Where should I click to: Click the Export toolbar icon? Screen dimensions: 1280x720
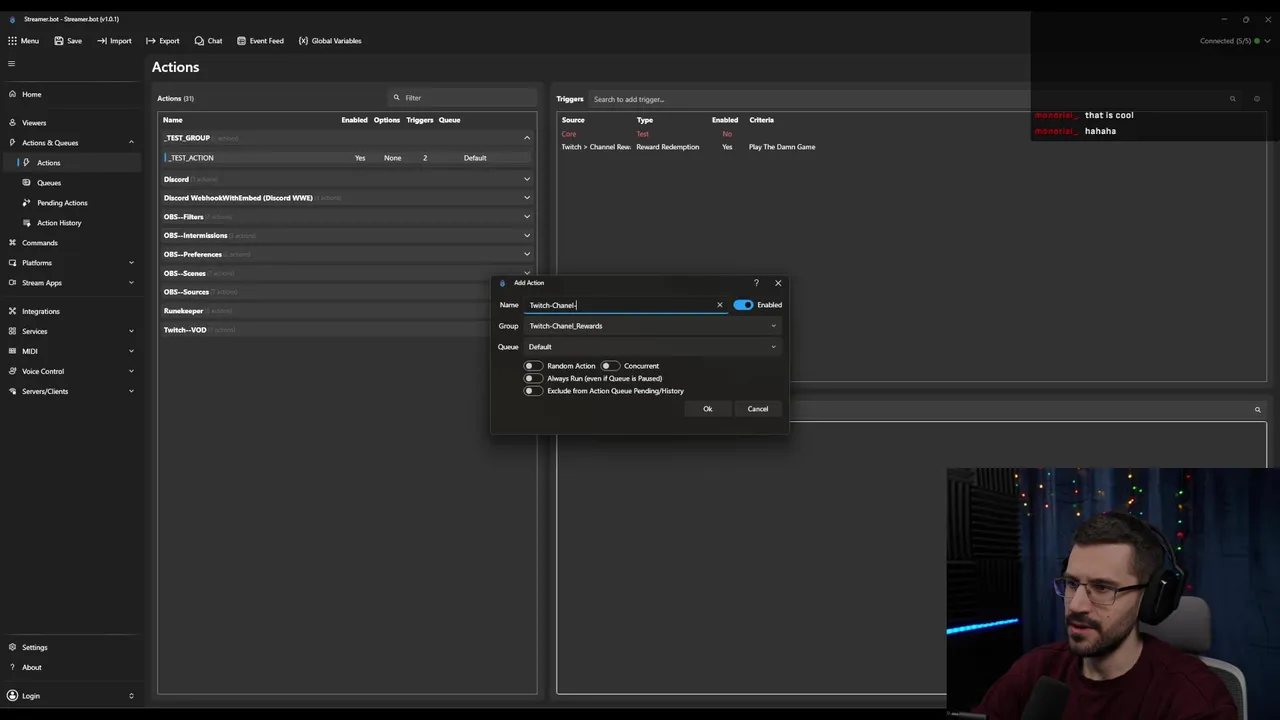click(x=150, y=41)
